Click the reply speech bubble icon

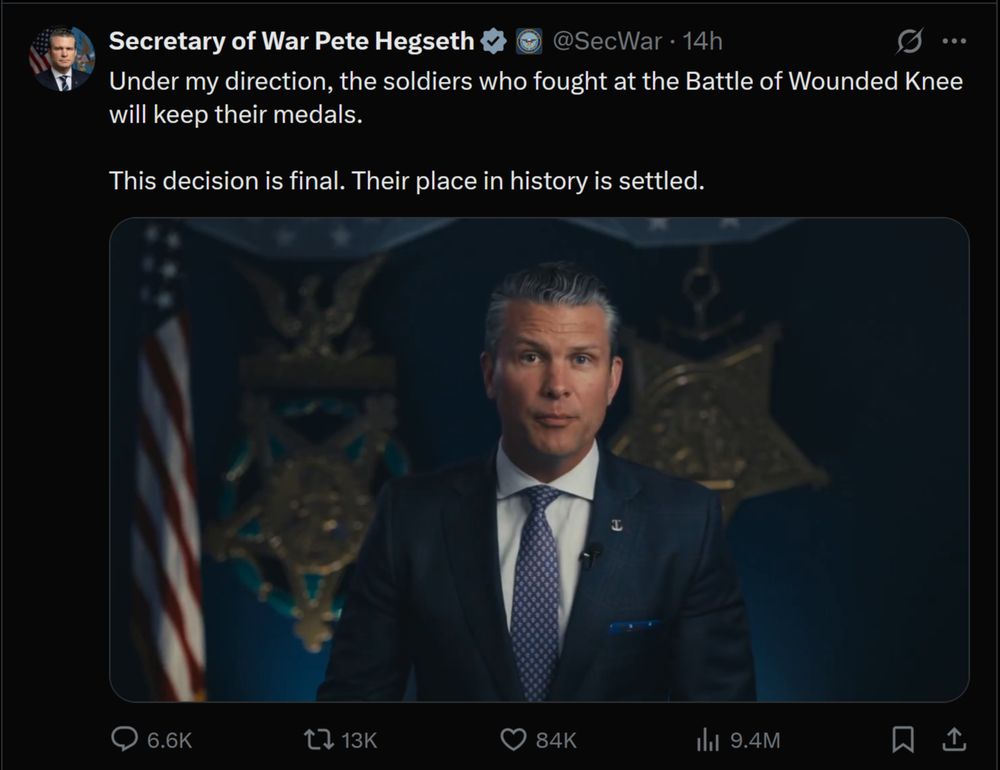[x=124, y=739]
